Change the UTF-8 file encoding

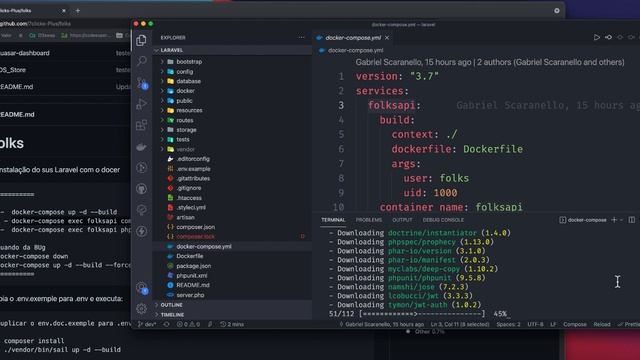(535, 324)
